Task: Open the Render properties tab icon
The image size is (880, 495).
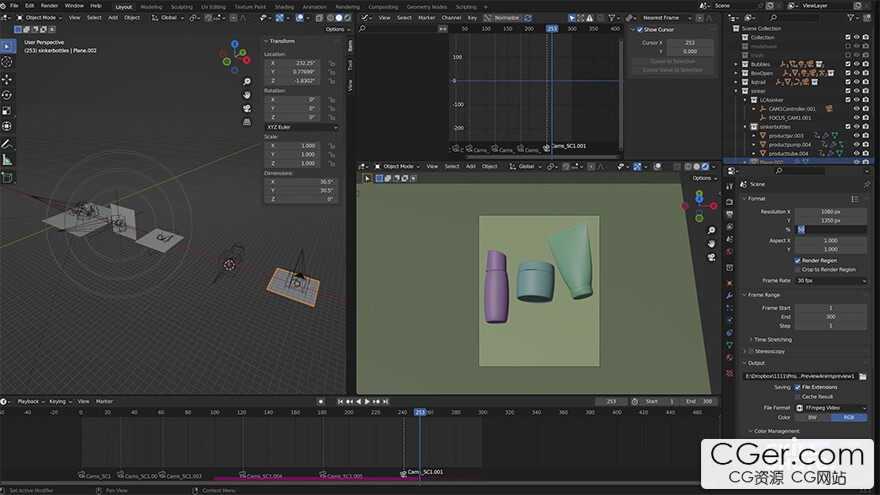Action: point(730,201)
